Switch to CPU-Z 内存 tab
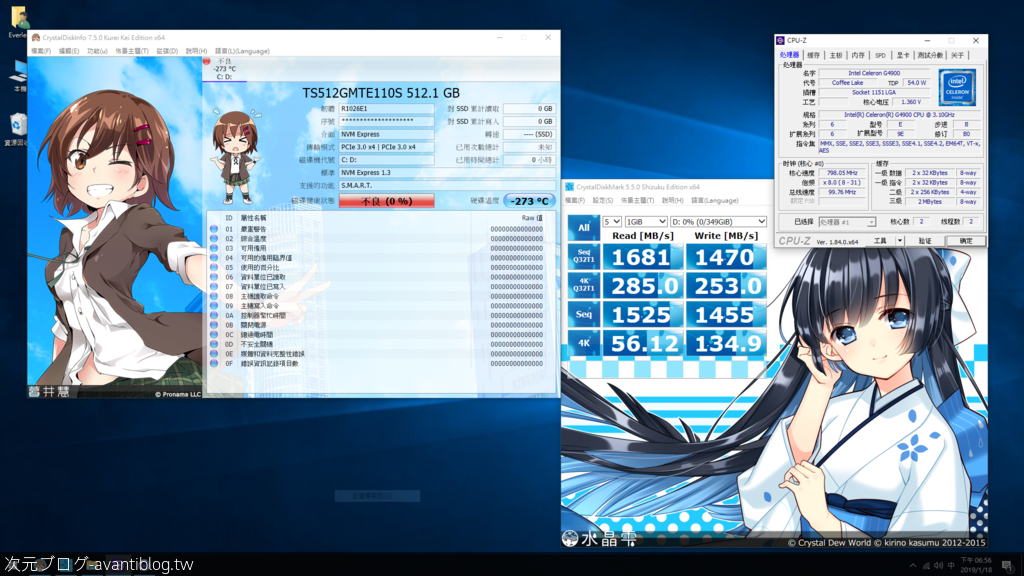Viewport: 1024px width, 576px height. pos(858,56)
